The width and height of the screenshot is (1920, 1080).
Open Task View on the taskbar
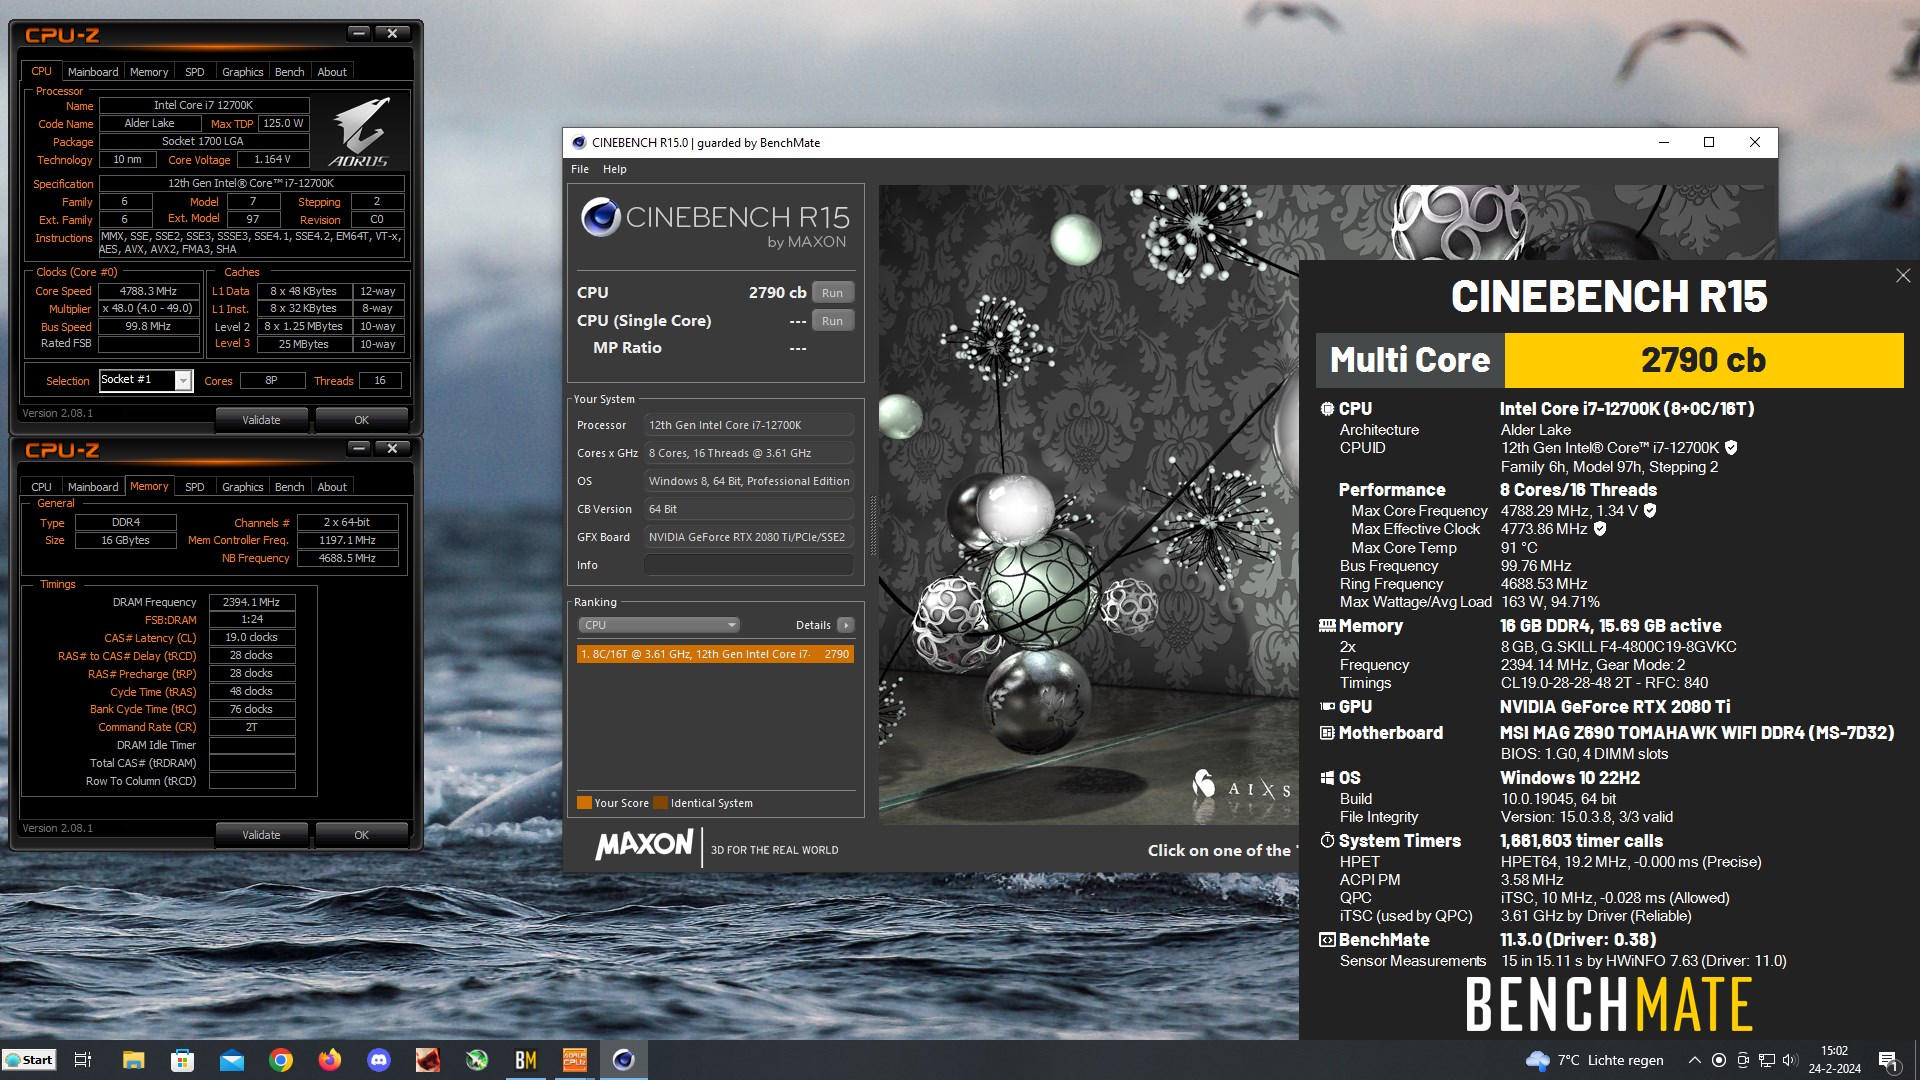[83, 1060]
